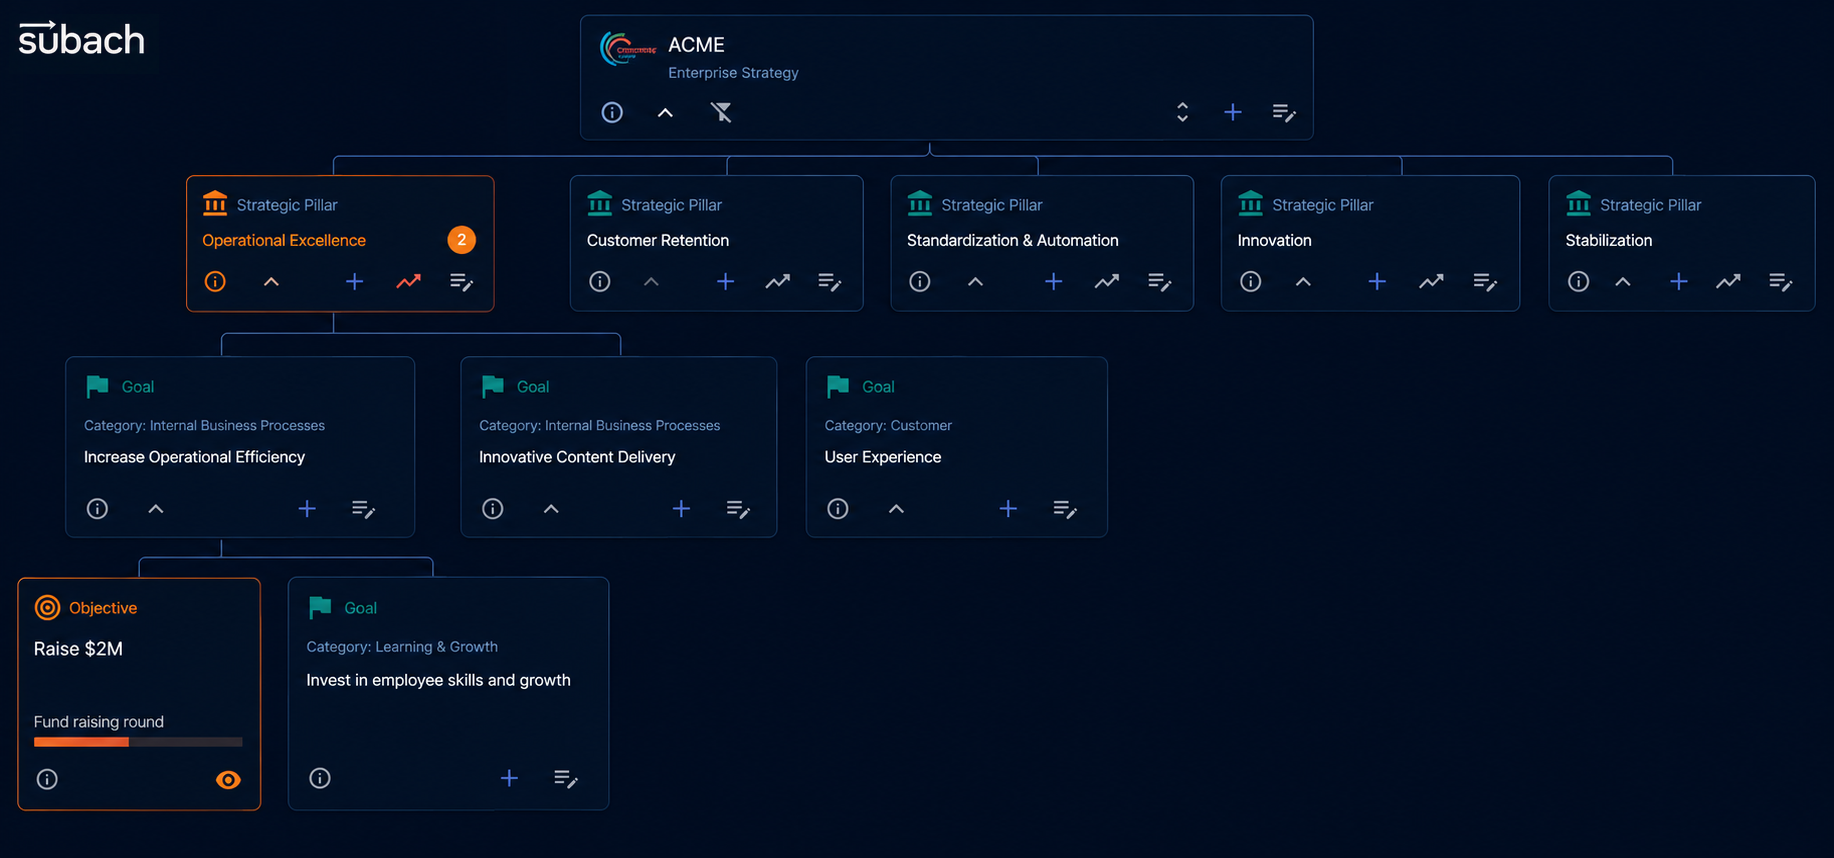Select 'Enterprise Strategy' subtitle
The height and width of the screenshot is (858, 1834).
click(x=733, y=73)
